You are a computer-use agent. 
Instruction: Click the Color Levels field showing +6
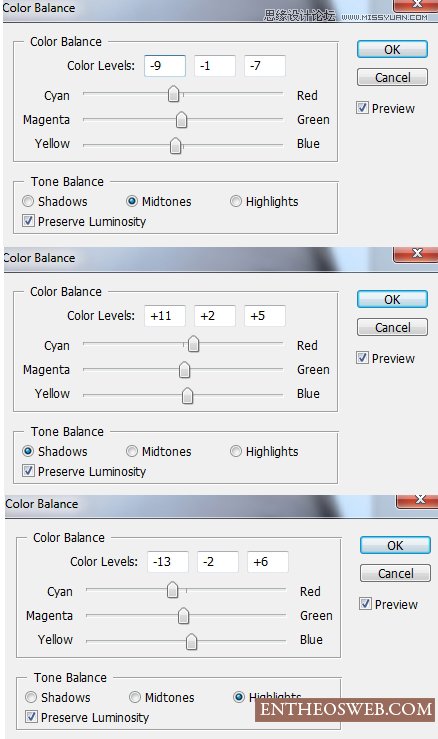[x=267, y=562]
